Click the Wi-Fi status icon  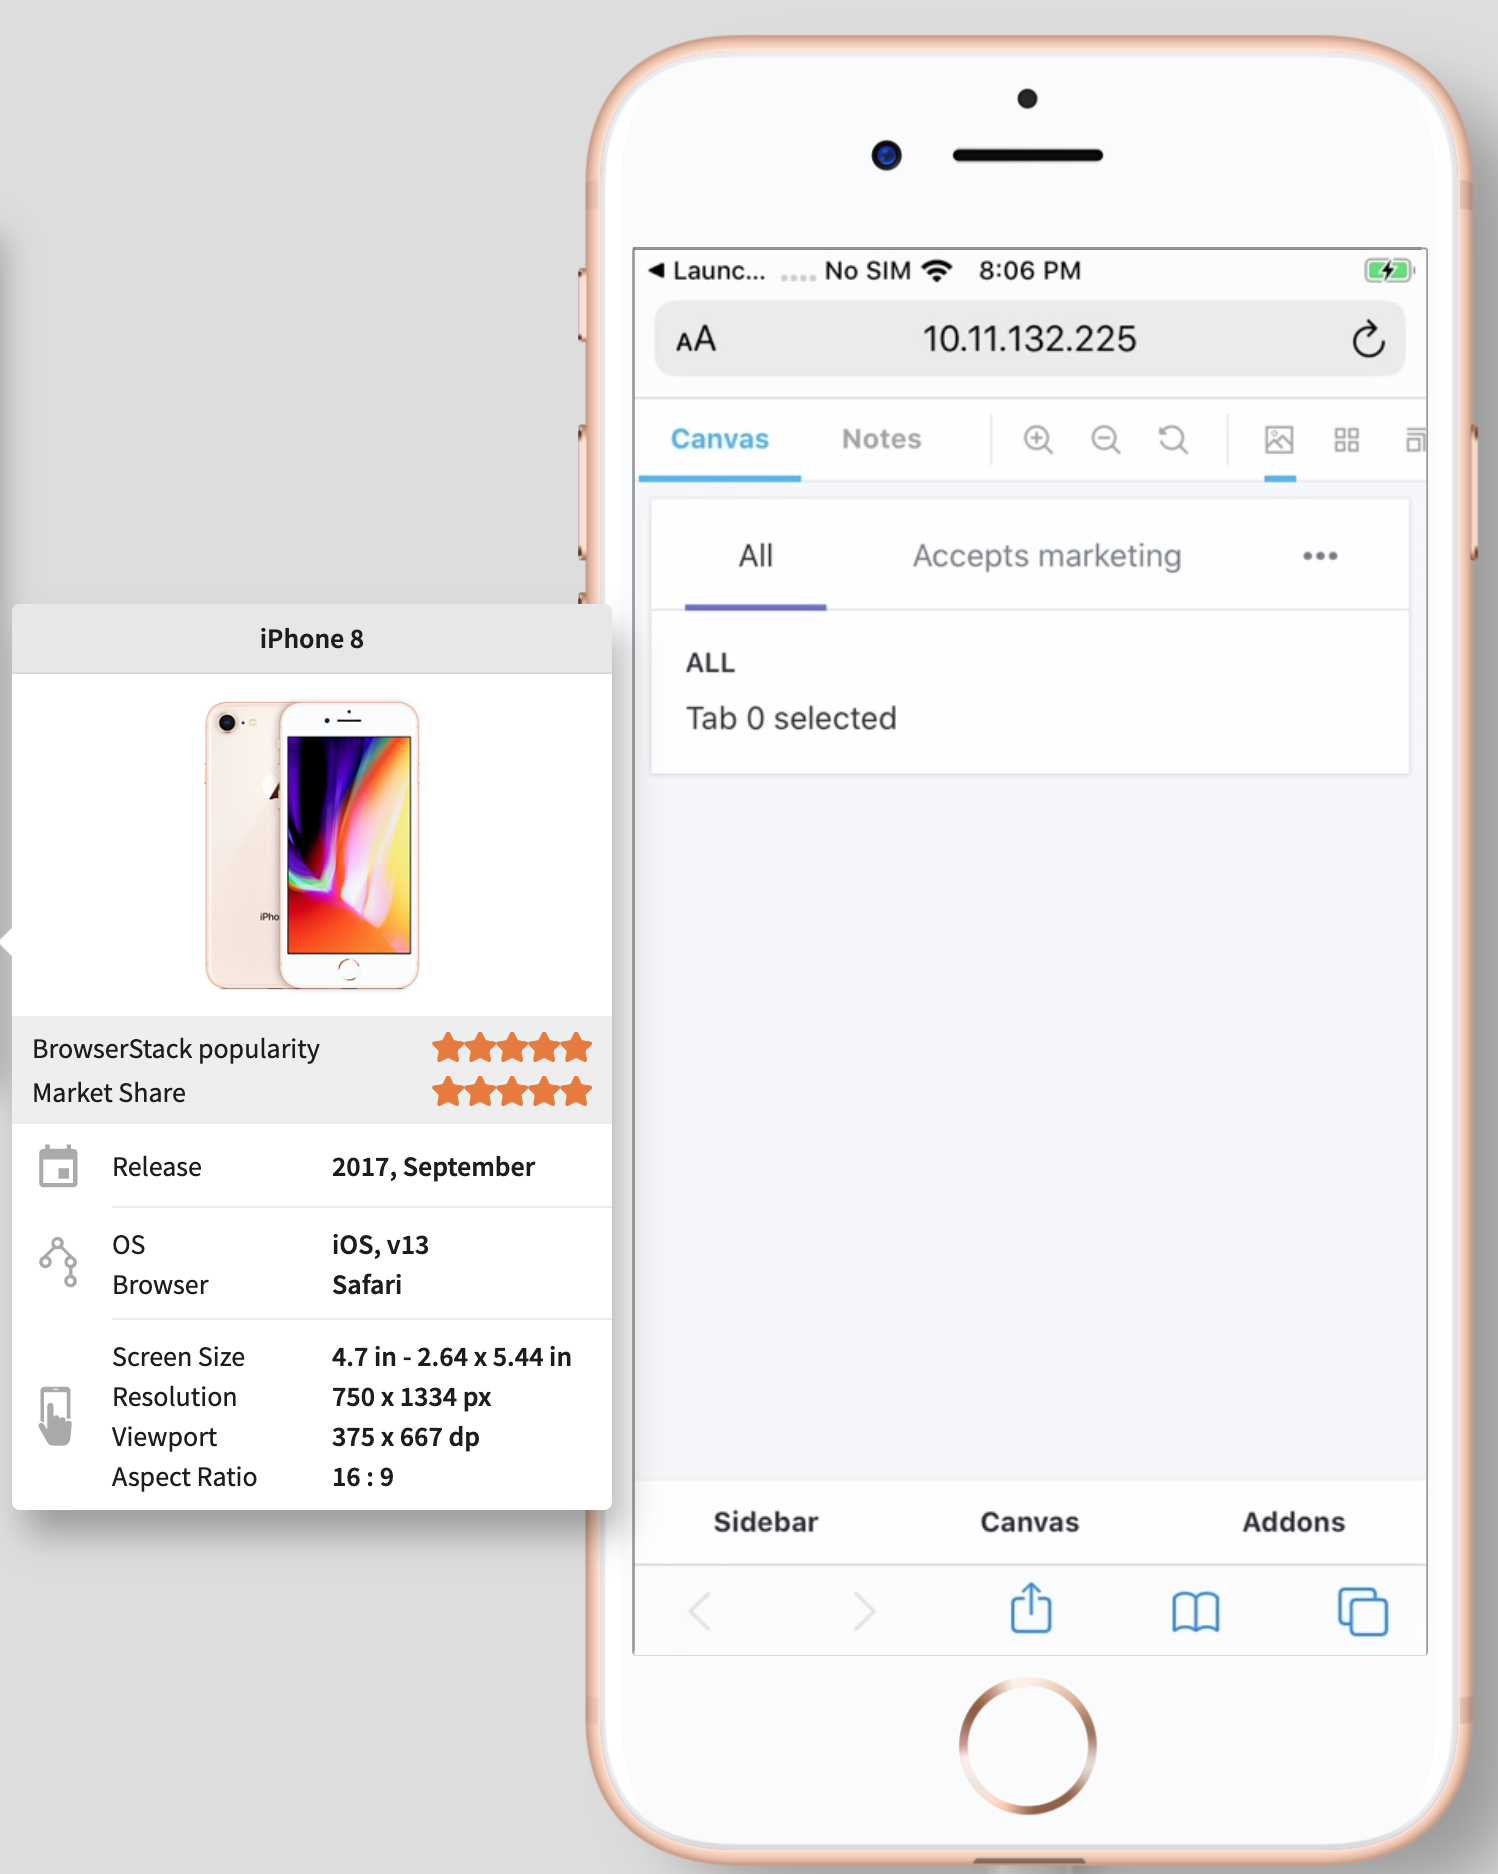click(x=937, y=270)
